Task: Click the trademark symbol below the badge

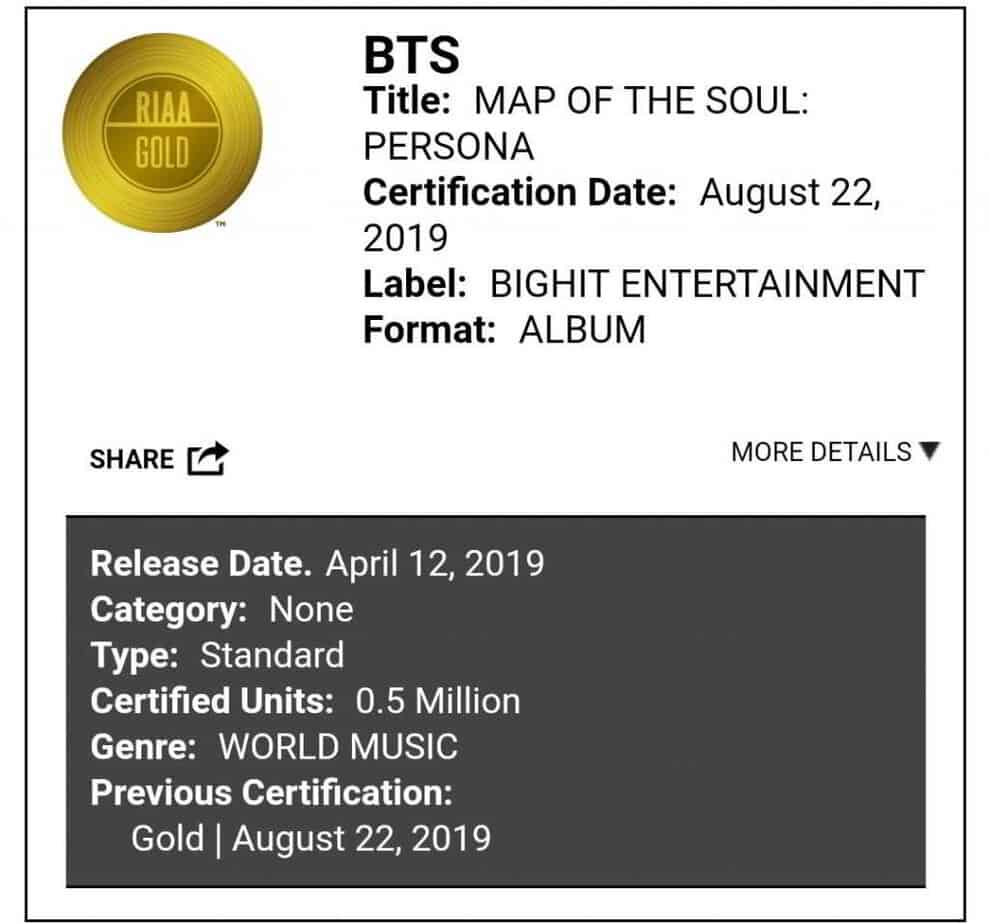Action: pos(221,226)
